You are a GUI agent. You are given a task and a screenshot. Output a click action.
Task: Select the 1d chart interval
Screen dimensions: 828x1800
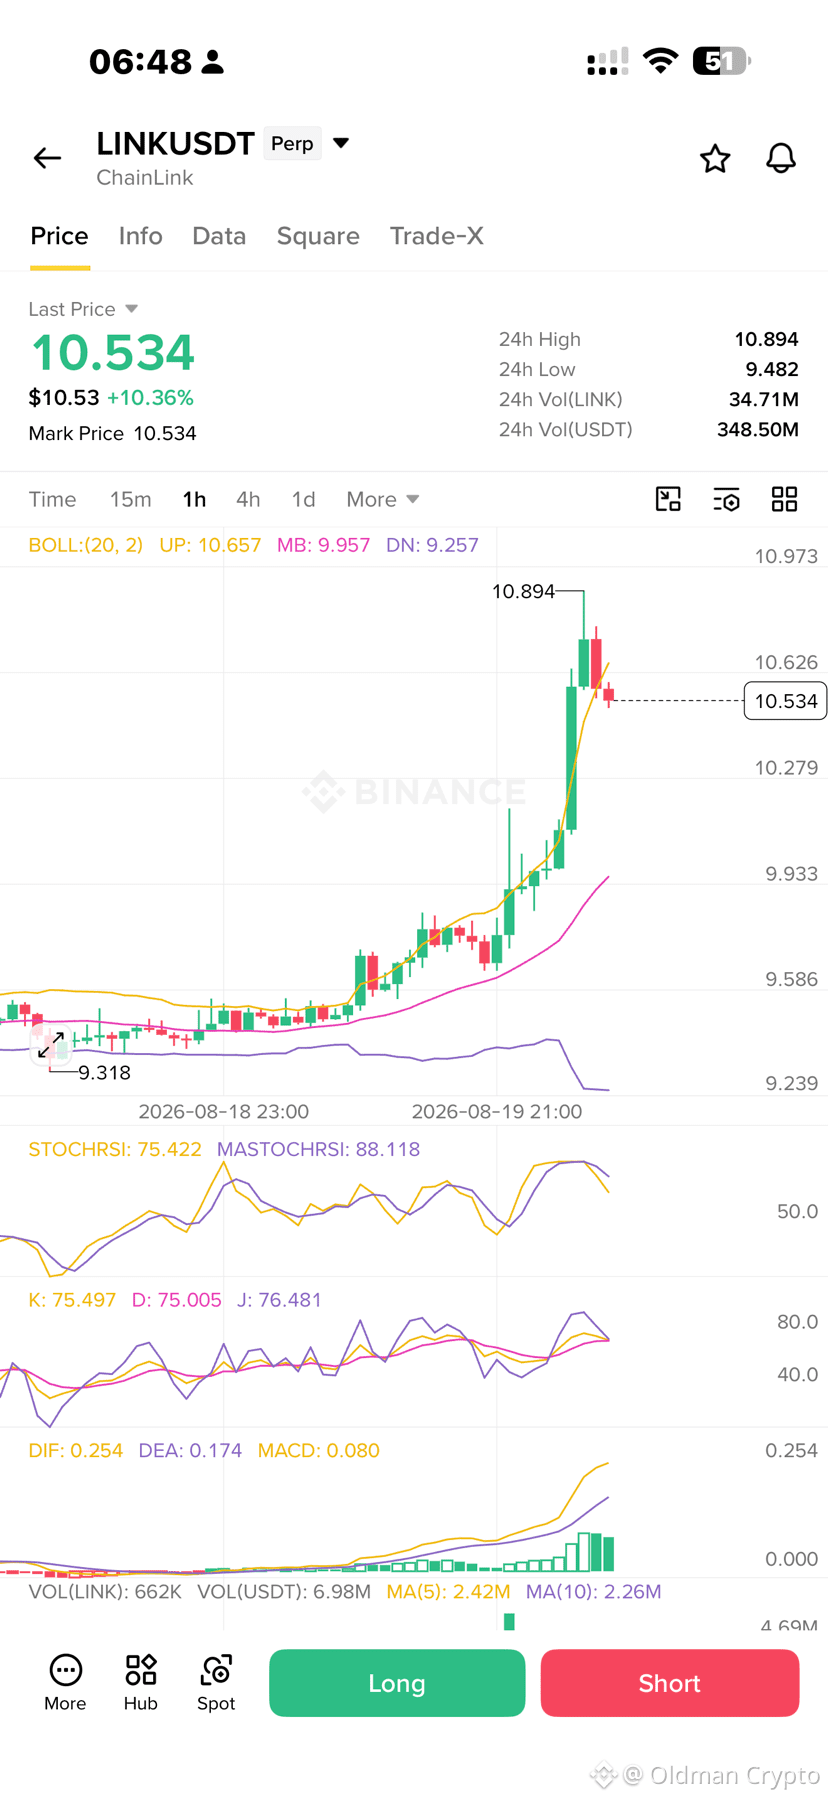(303, 499)
